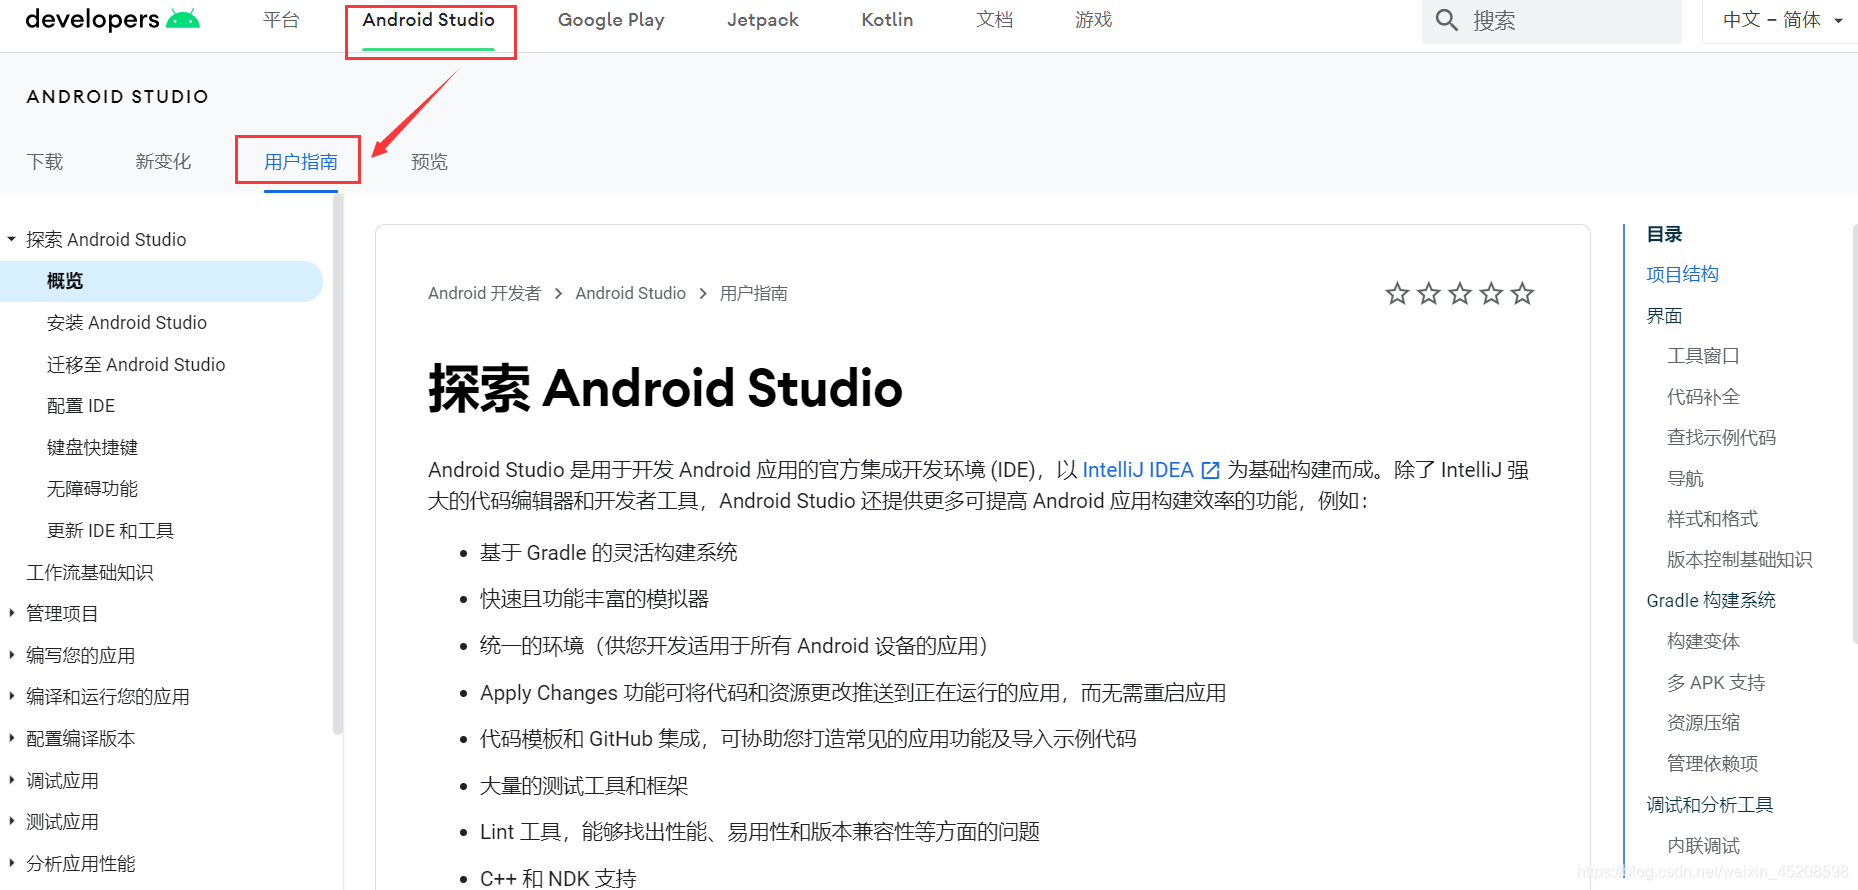
Task: Open the Jetpack top tab
Action: [x=763, y=20]
